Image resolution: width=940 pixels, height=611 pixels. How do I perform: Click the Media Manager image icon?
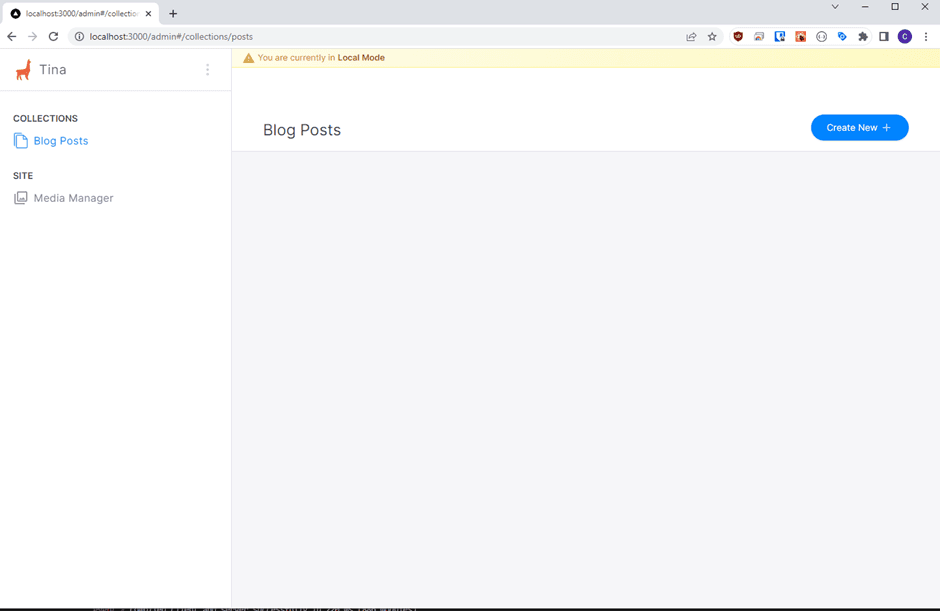tap(20, 198)
